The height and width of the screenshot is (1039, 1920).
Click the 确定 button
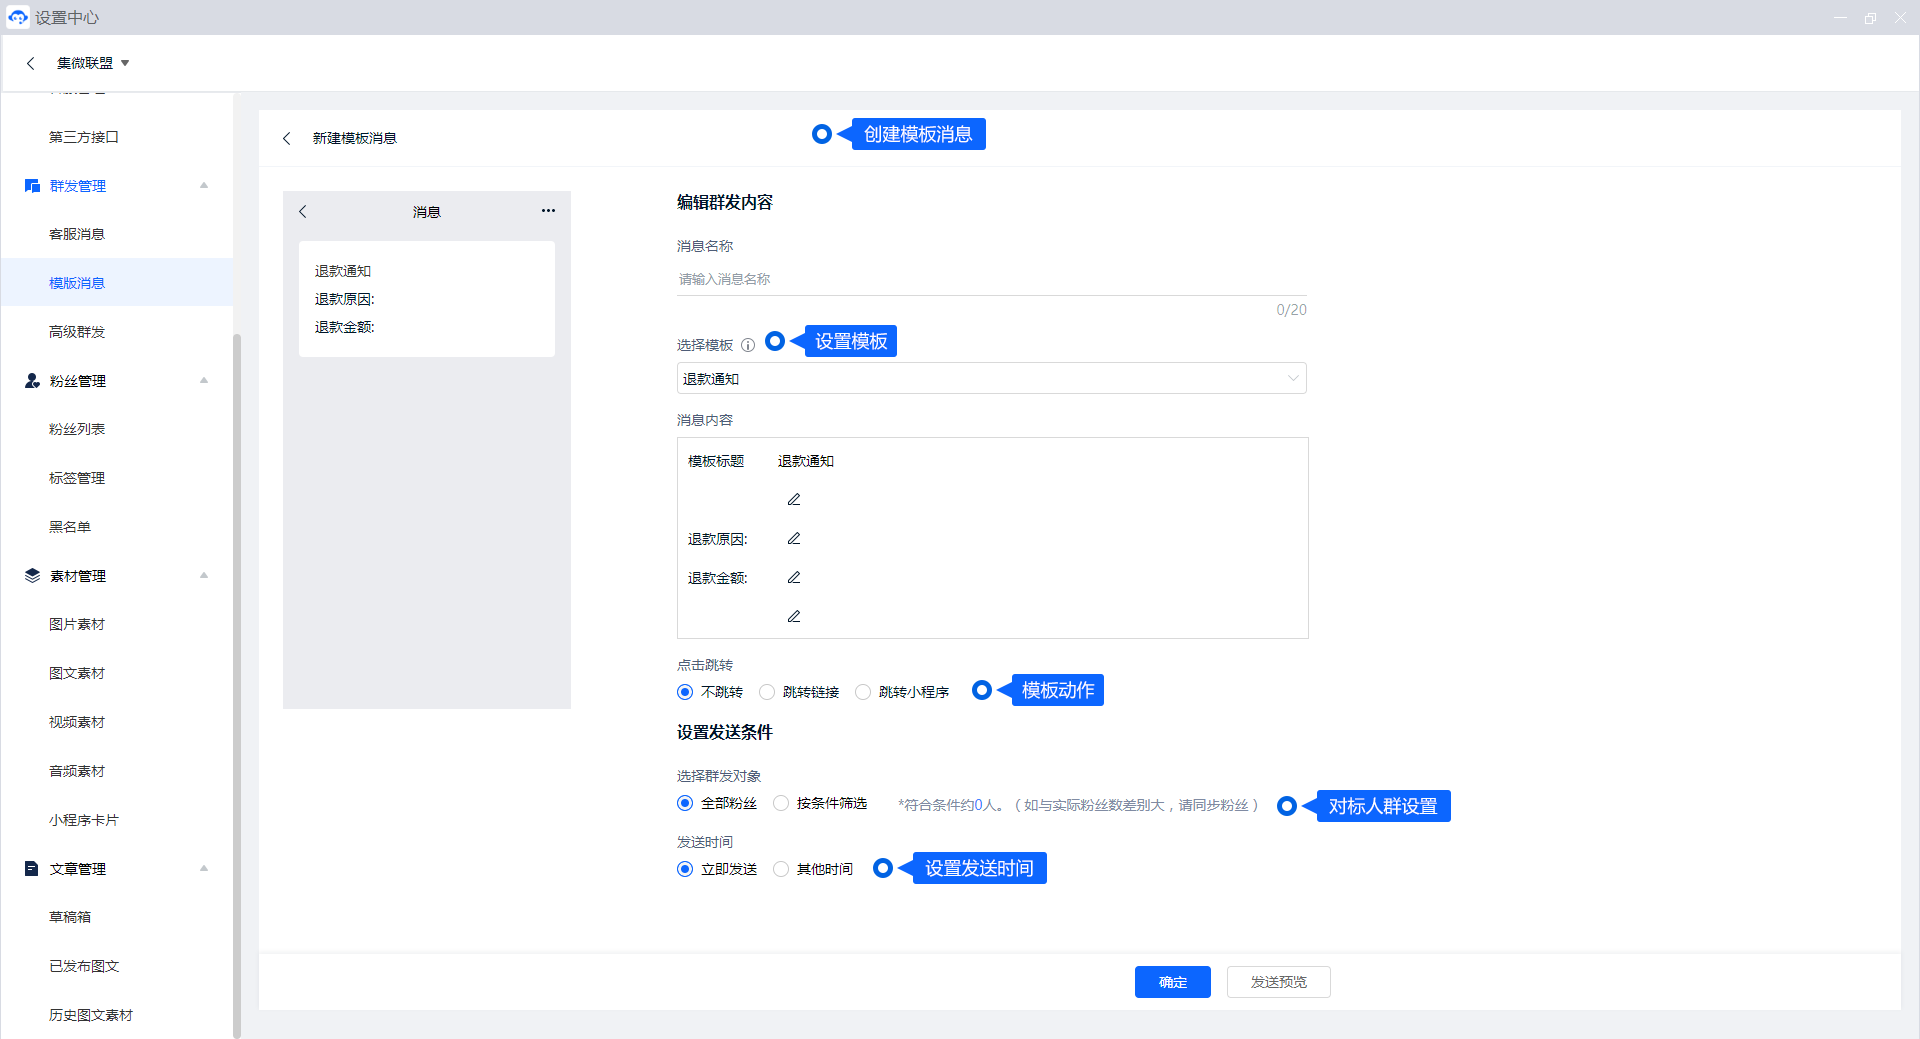(1172, 982)
